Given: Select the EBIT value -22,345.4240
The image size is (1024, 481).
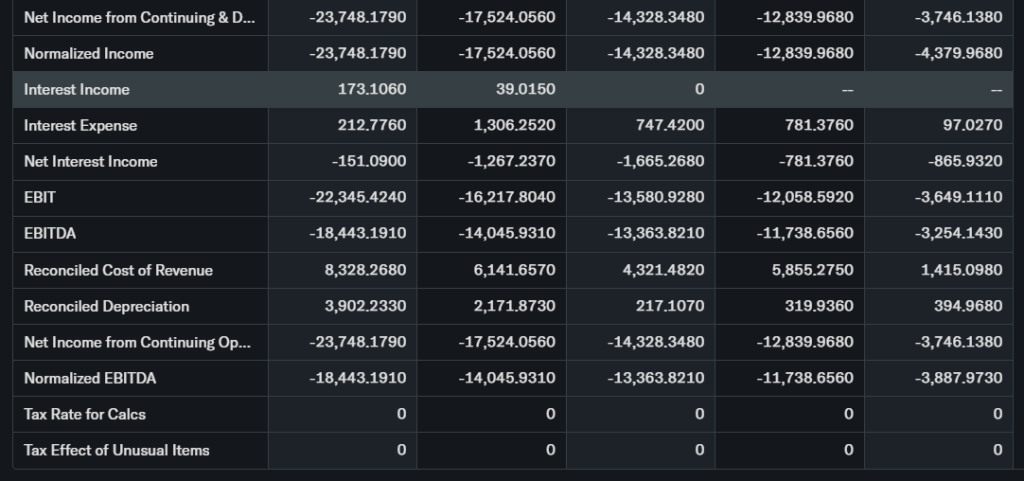Looking at the screenshot, I should (x=357, y=197).
